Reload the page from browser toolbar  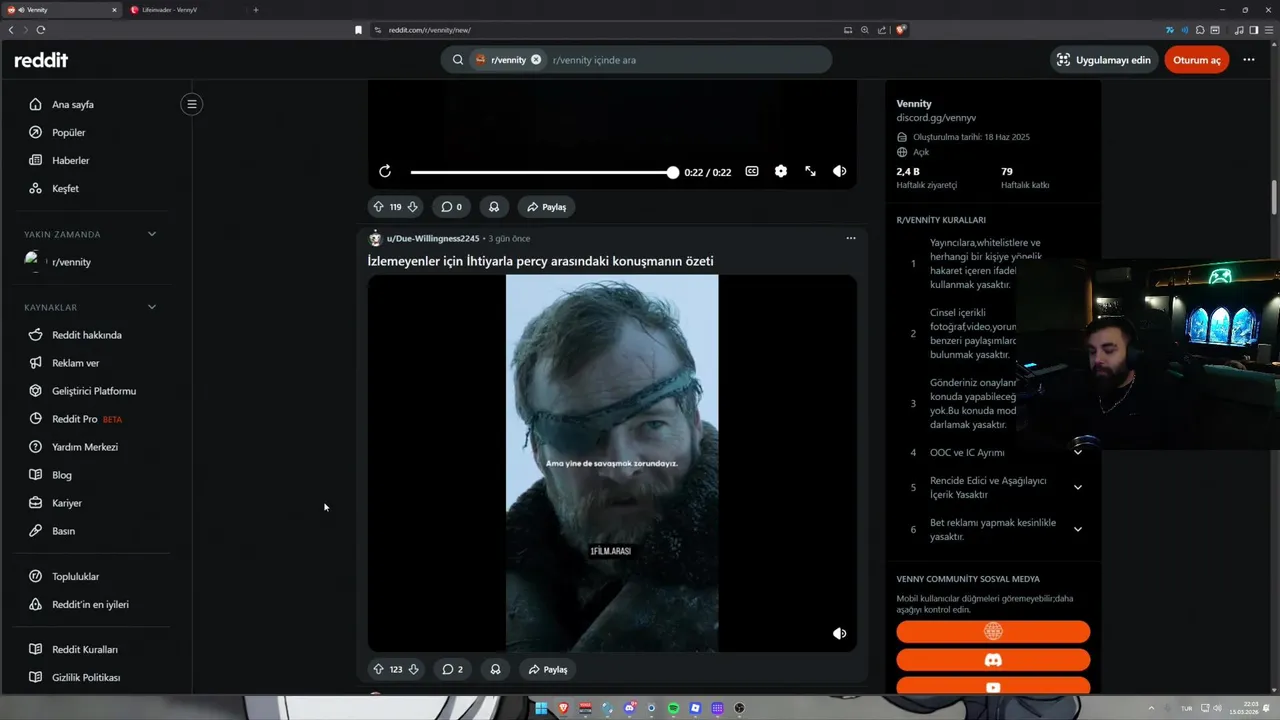(x=41, y=30)
